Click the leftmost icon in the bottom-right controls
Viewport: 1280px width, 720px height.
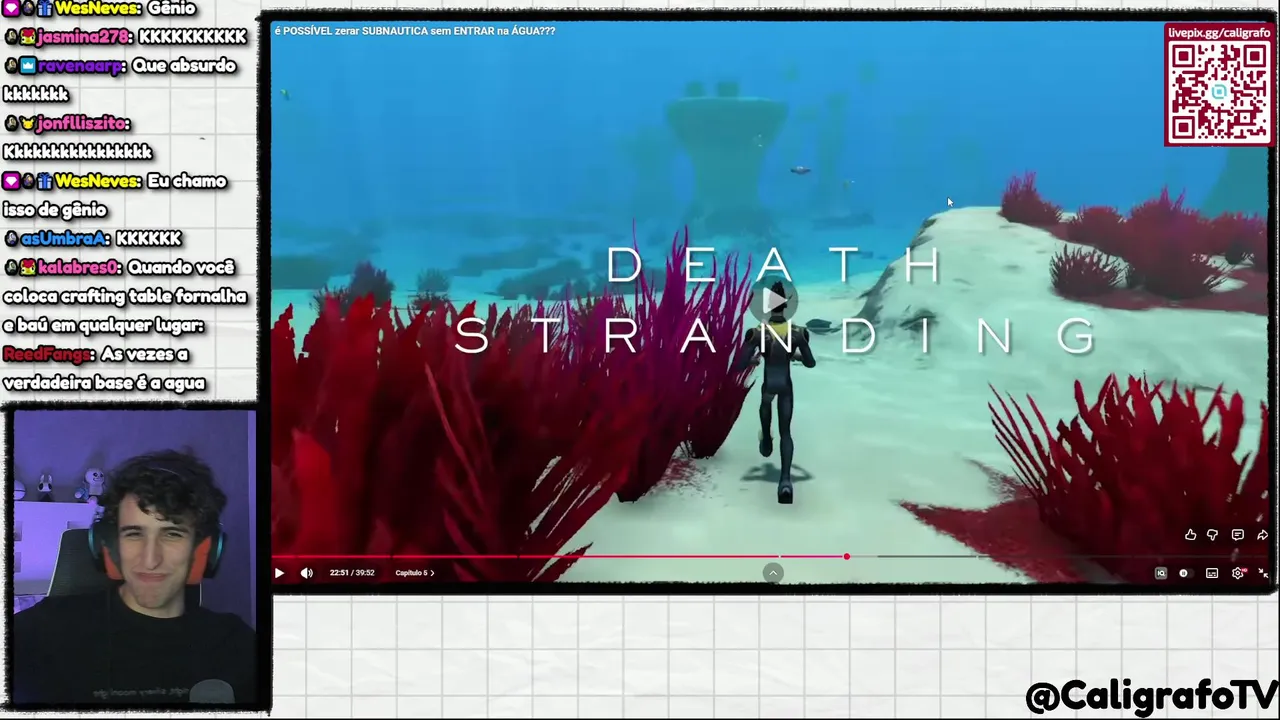(1160, 573)
